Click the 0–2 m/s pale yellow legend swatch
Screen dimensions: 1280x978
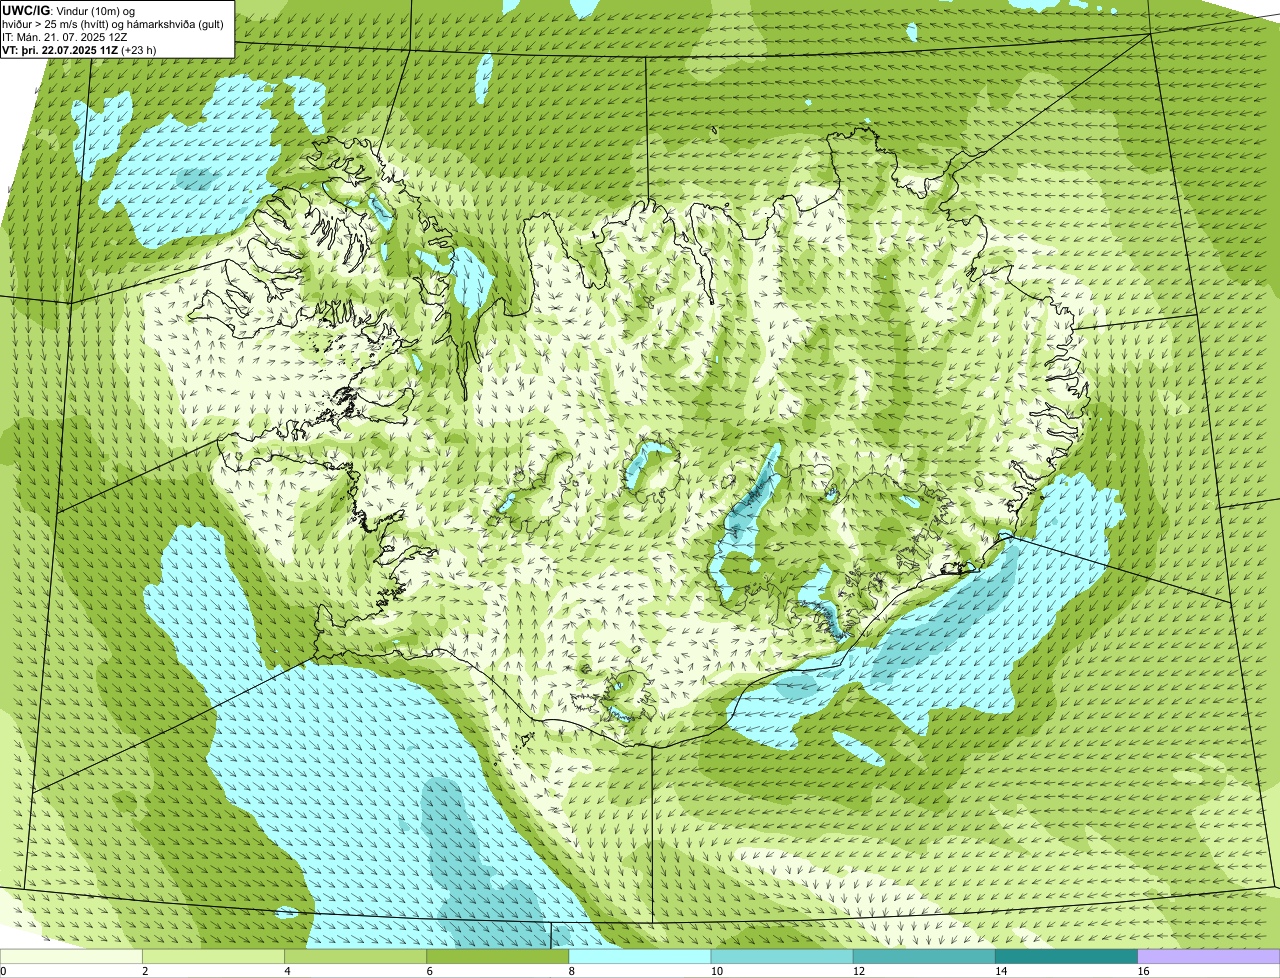tap(71, 957)
